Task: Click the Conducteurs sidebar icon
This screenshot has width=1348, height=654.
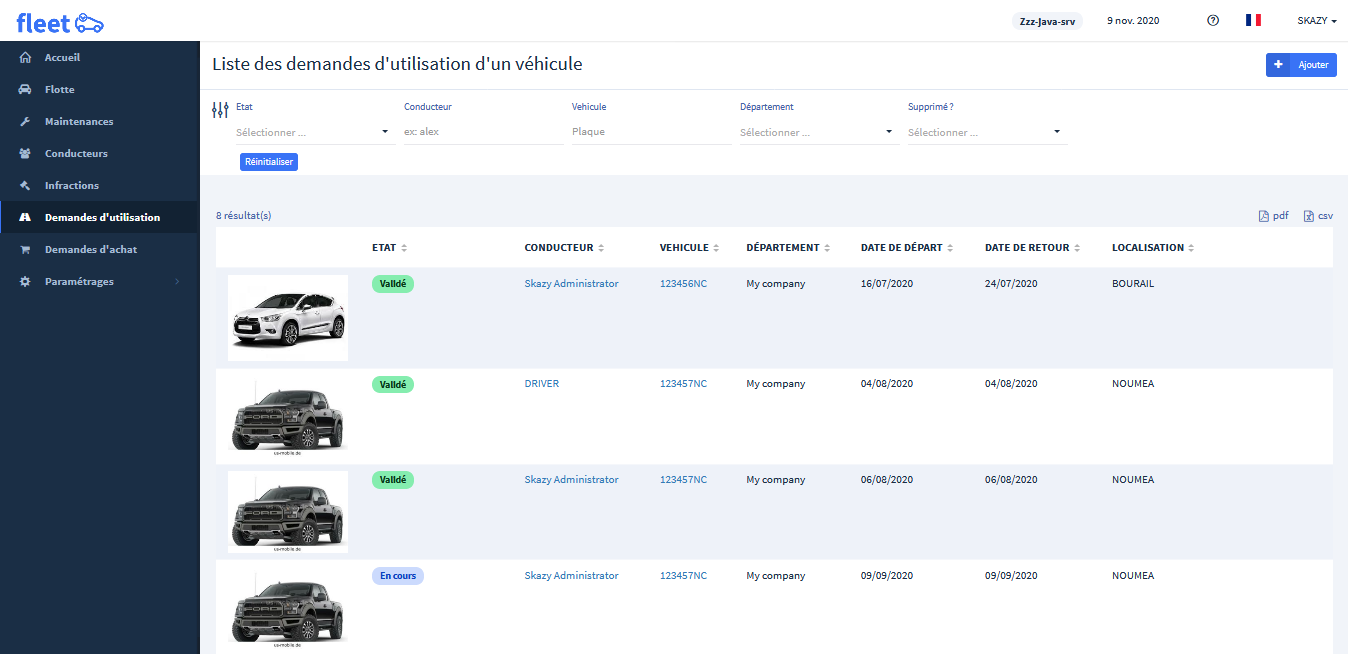Action: pos(24,153)
